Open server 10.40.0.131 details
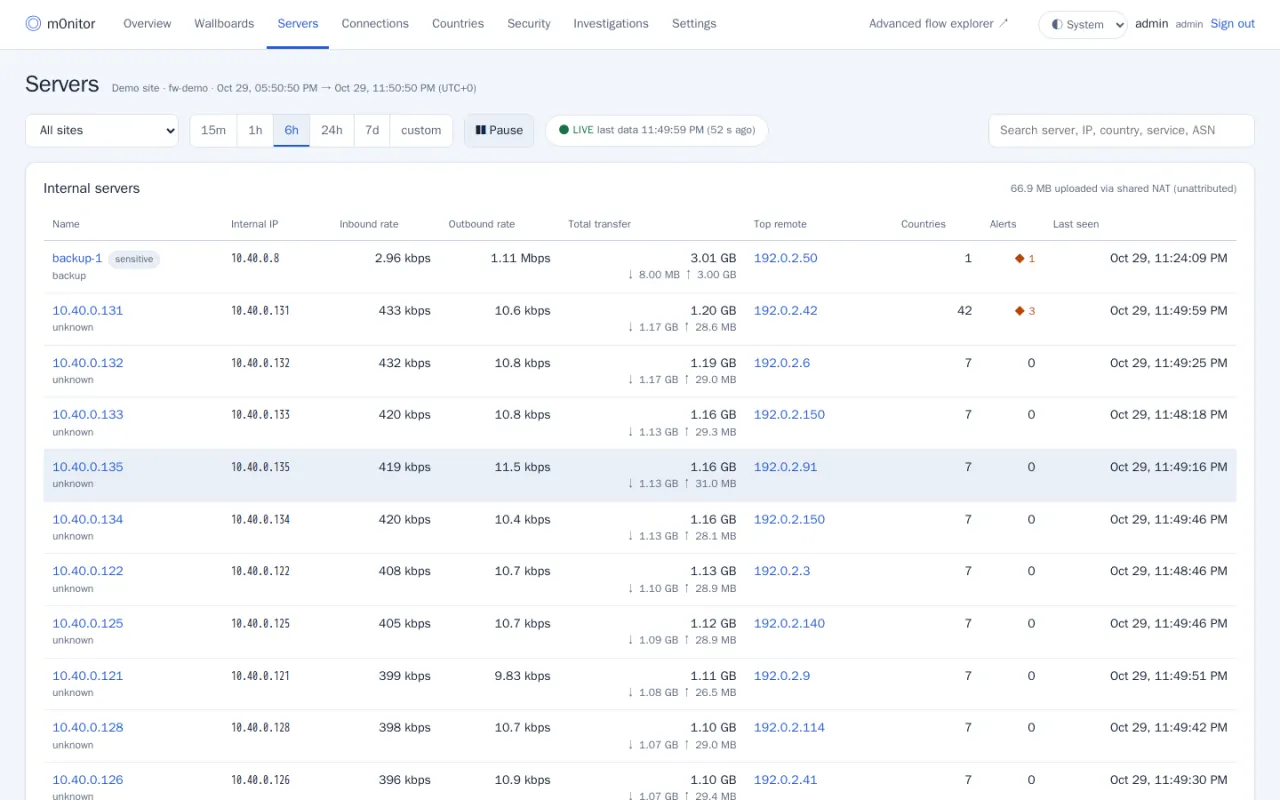This screenshot has width=1280, height=800. tap(88, 311)
